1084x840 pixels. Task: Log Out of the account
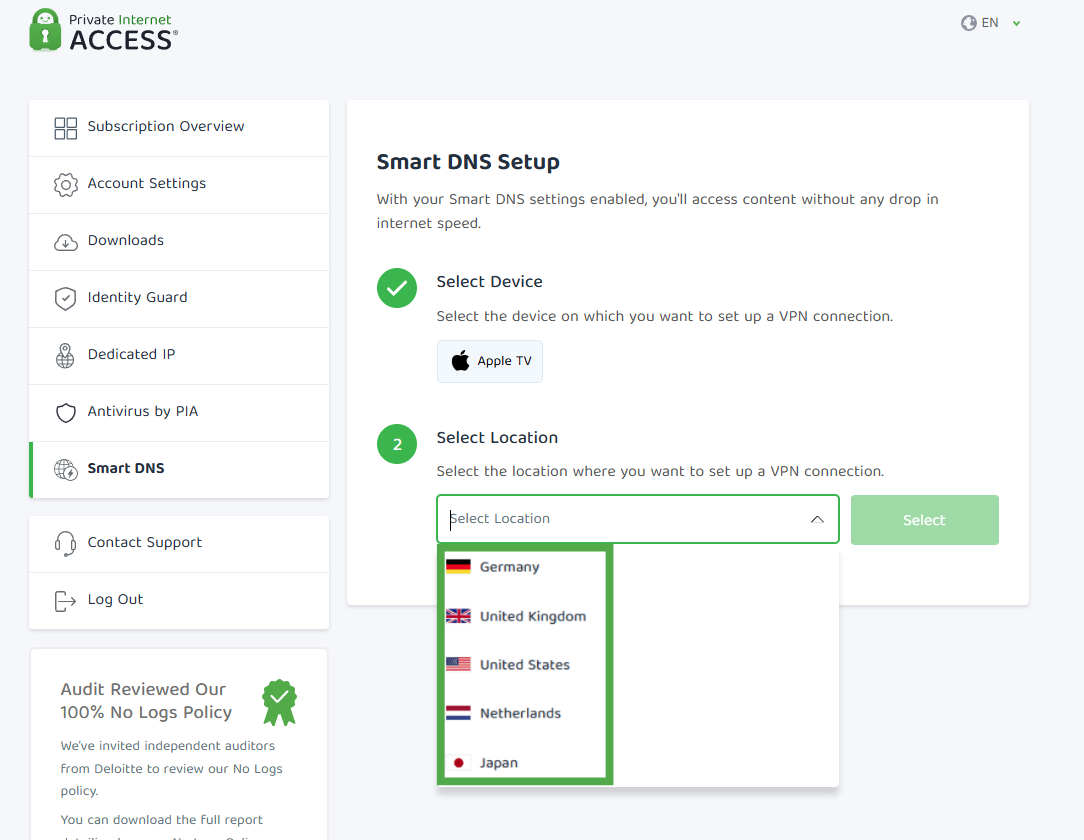(x=179, y=601)
